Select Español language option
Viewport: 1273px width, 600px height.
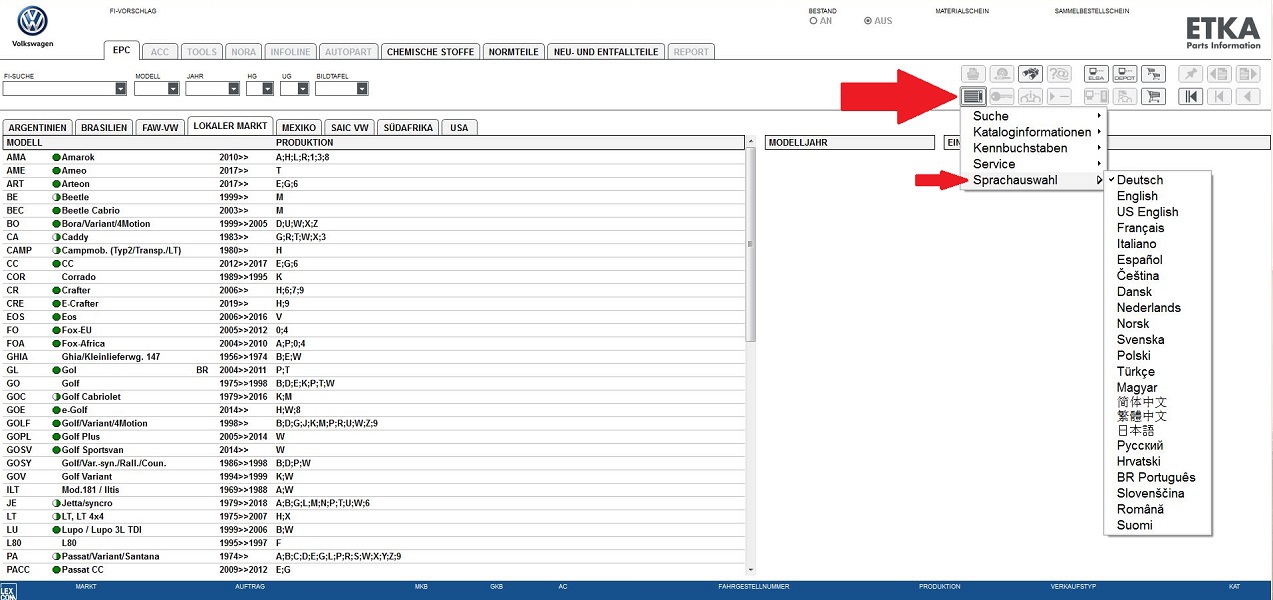[x=1139, y=260]
